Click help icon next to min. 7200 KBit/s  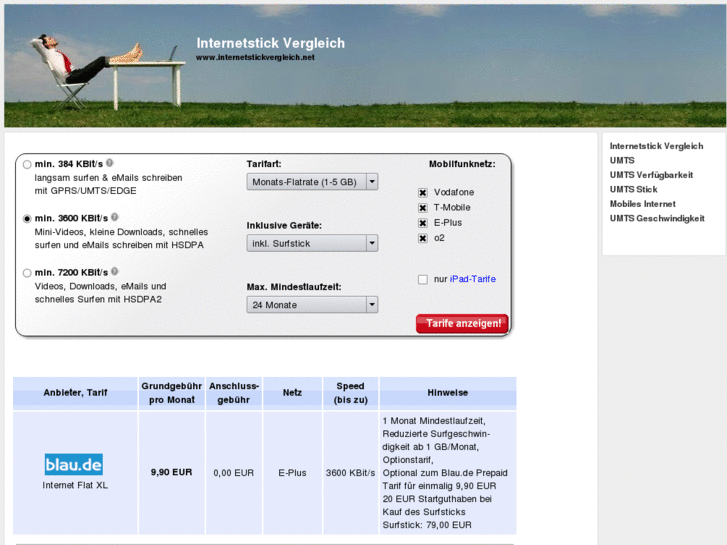[x=115, y=271]
